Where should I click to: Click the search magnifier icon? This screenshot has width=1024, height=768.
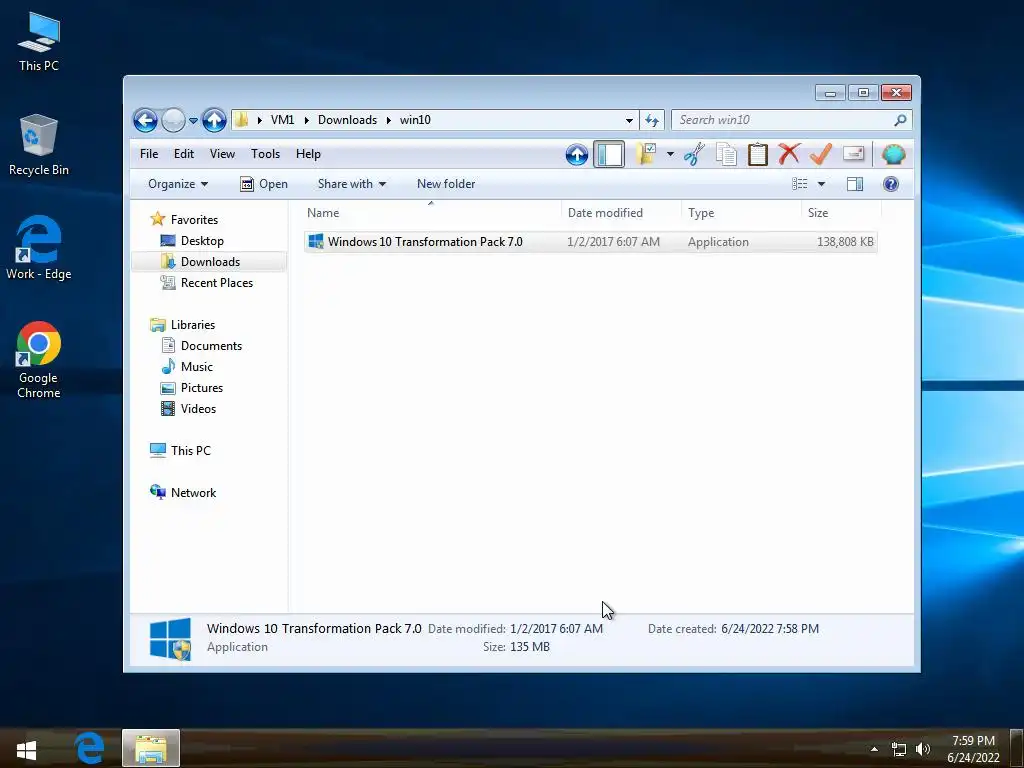pyautogui.click(x=900, y=120)
